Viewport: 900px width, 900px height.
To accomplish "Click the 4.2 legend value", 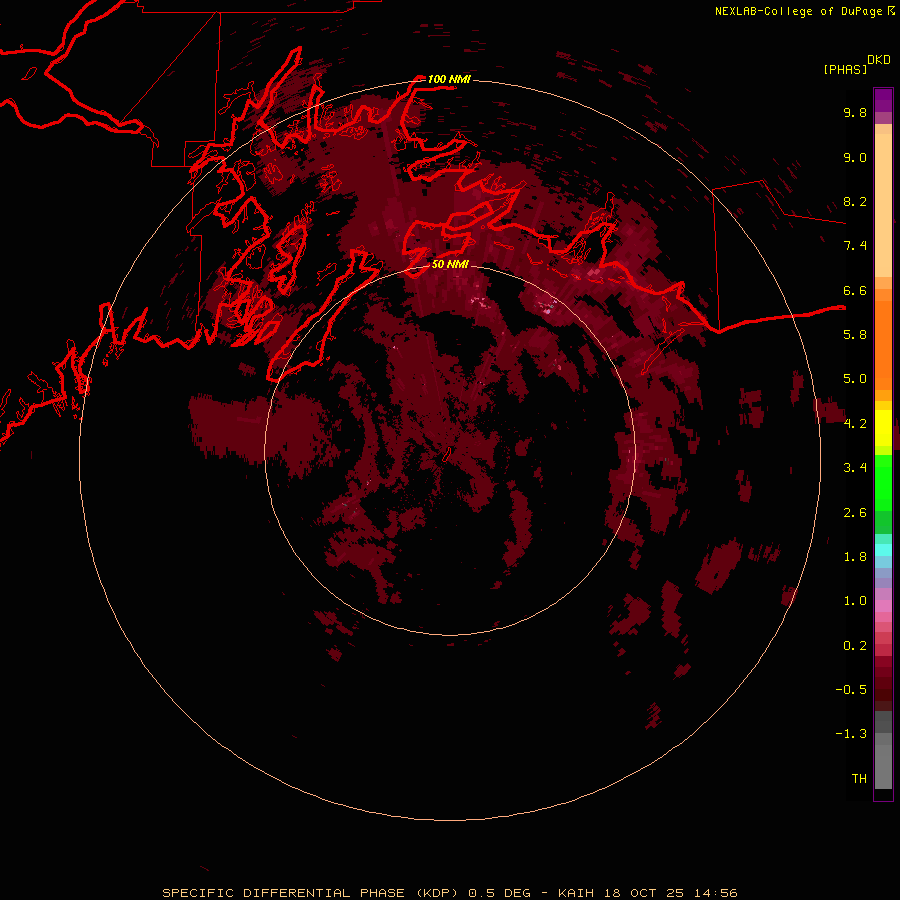I will pyautogui.click(x=855, y=424).
